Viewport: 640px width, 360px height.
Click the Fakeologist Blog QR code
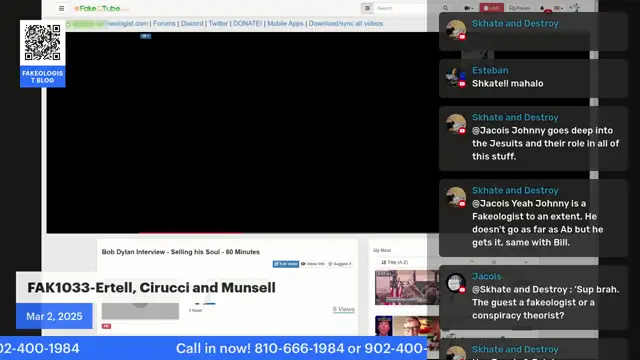coord(42,42)
